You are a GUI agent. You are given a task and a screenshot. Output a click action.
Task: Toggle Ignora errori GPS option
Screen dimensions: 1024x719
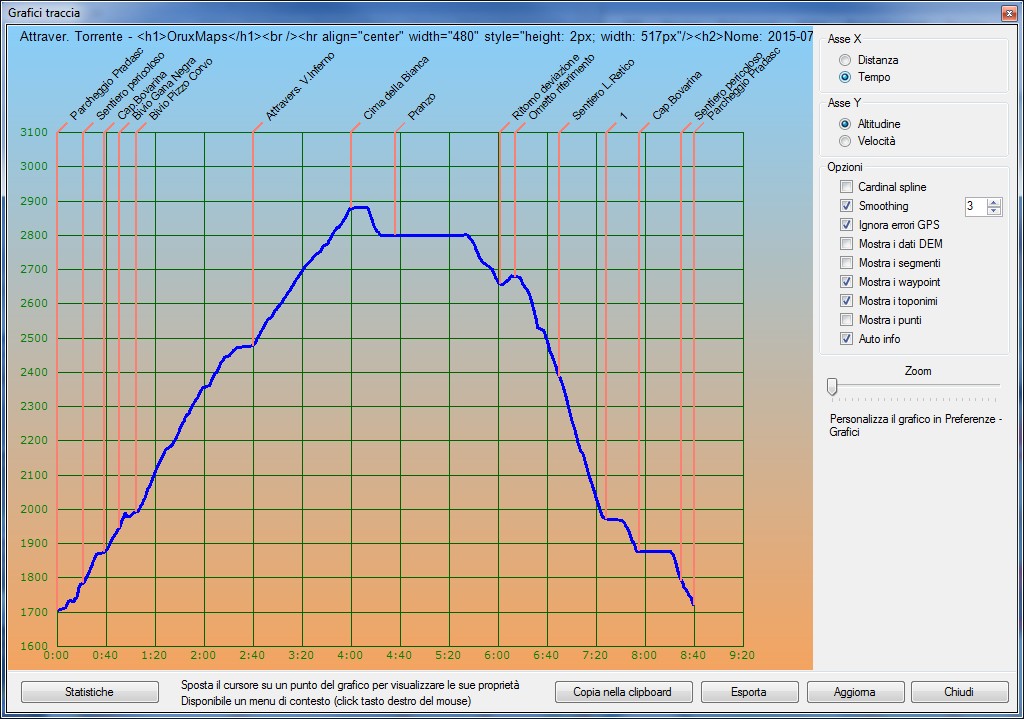847,225
